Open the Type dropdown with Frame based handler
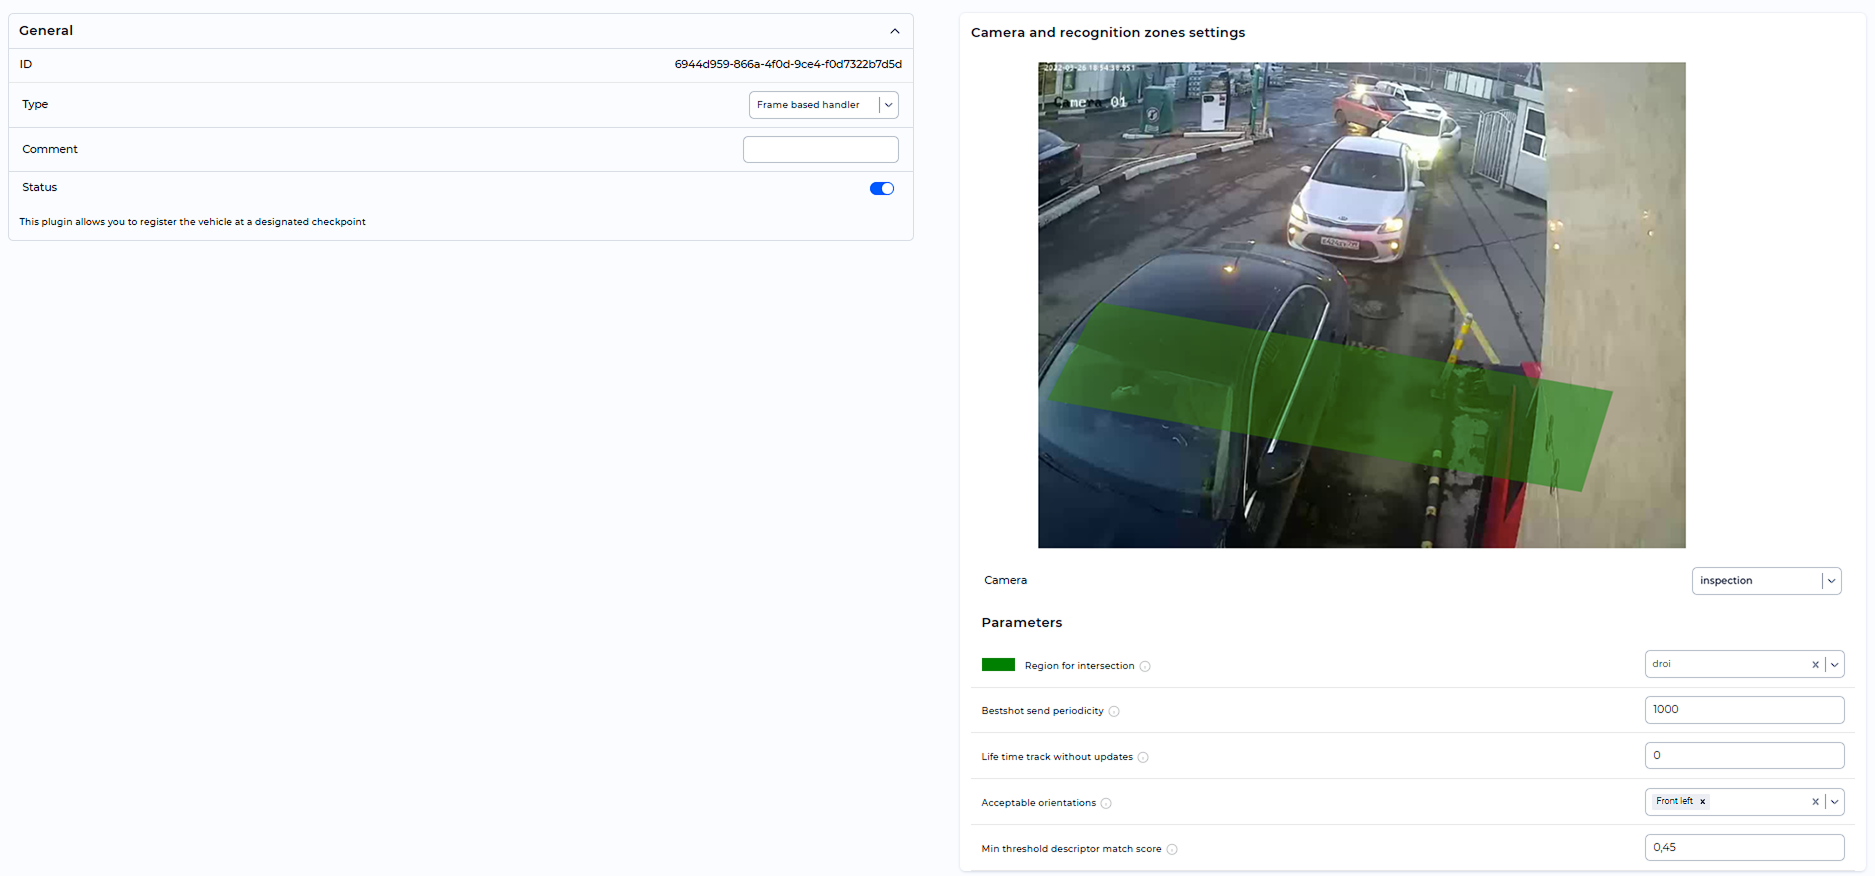1875x876 pixels. pyautogui.click(x=823, y=105)
